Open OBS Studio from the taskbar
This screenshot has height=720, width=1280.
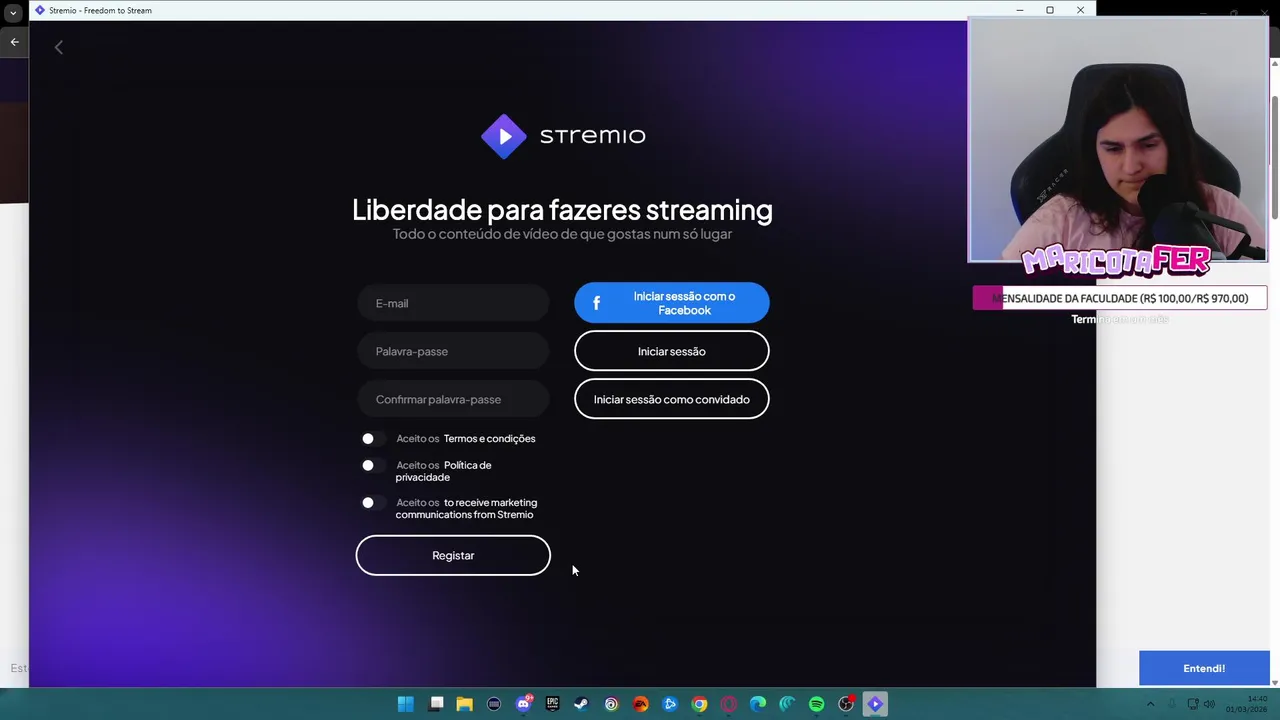[846, 704]
